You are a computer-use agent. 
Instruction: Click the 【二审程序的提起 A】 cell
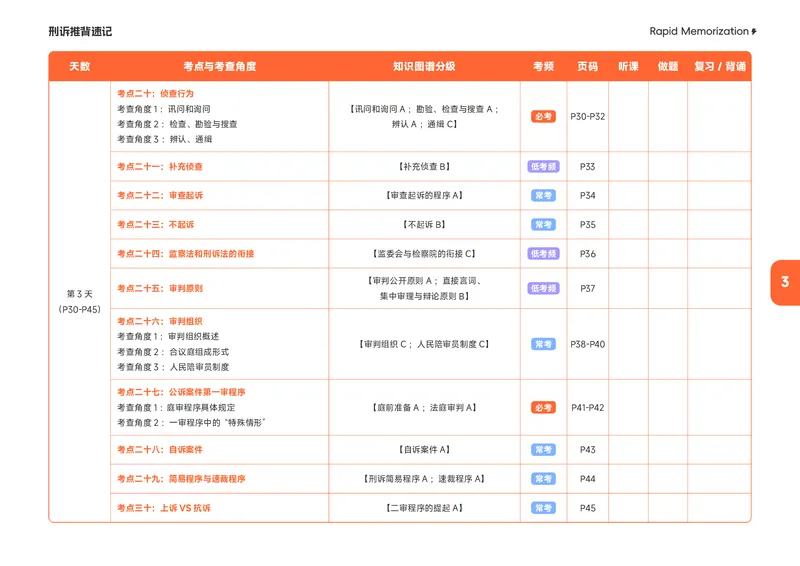[424, 508]
